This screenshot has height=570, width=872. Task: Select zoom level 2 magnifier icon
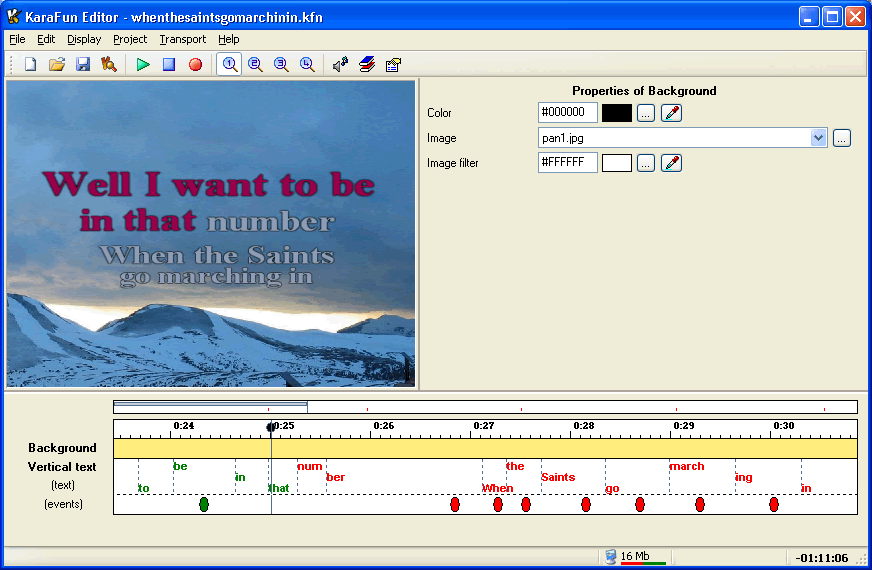click(255, 64)
